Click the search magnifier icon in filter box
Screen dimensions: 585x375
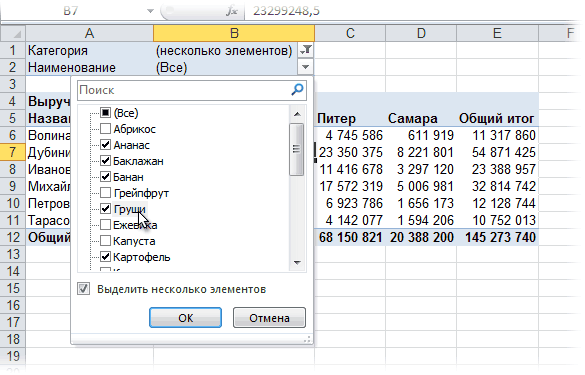click(297, 90)
